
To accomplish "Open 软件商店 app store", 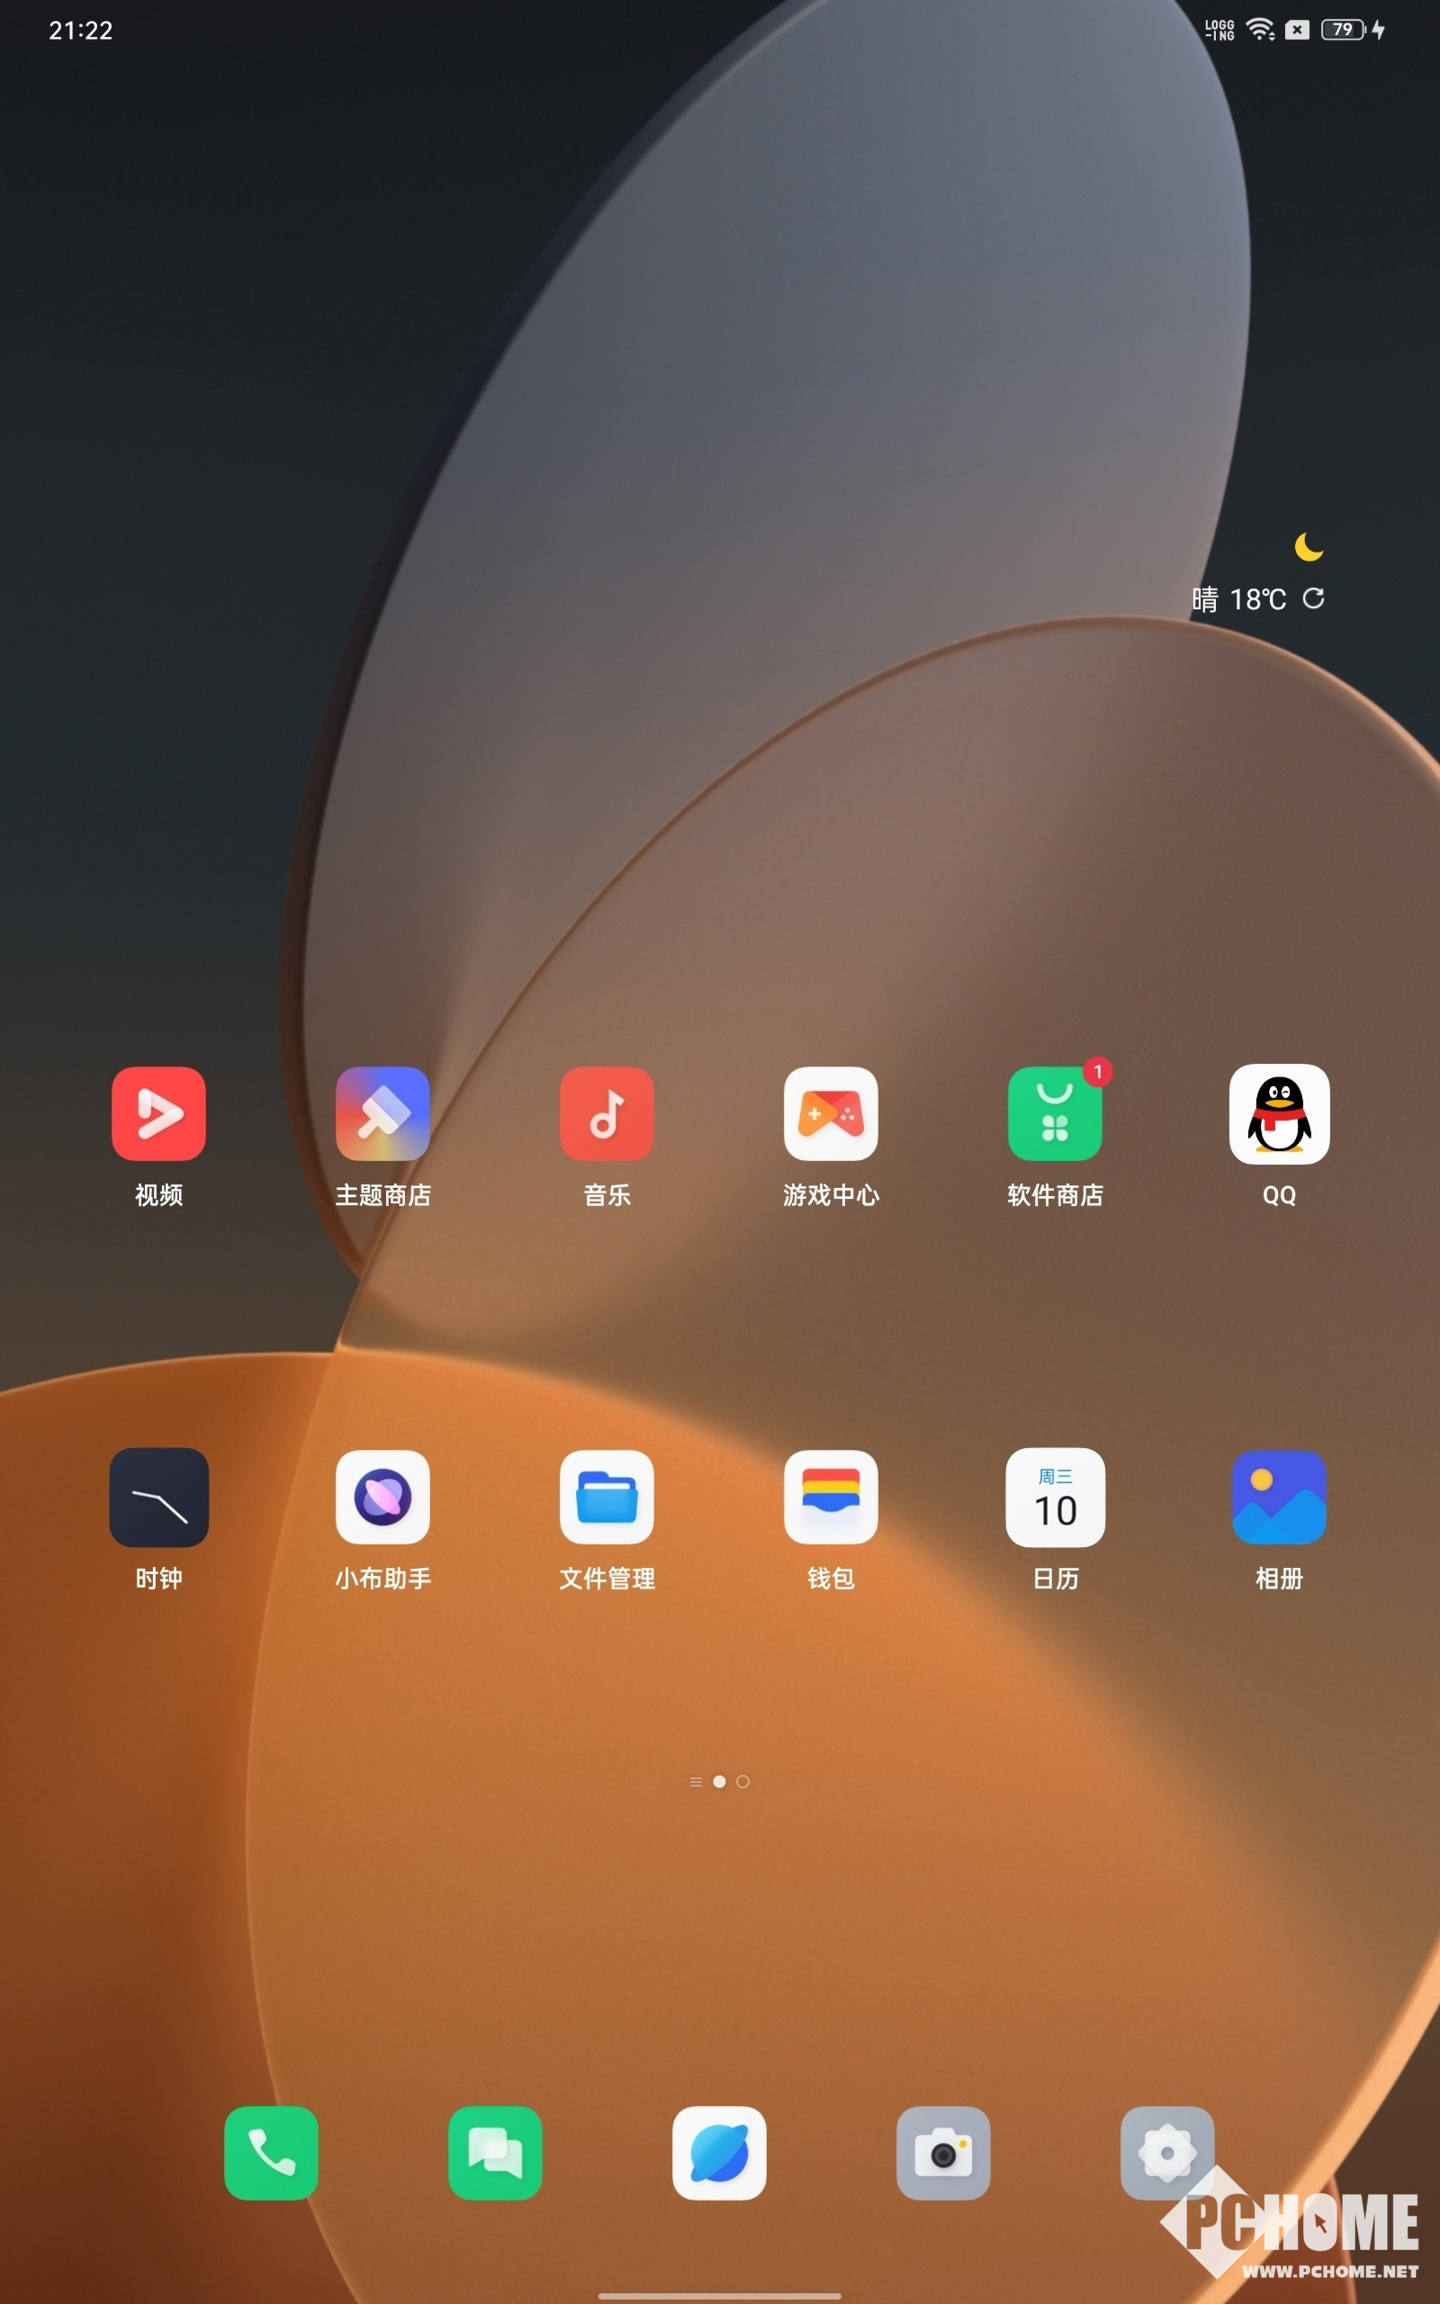I will point(1054,1114).
